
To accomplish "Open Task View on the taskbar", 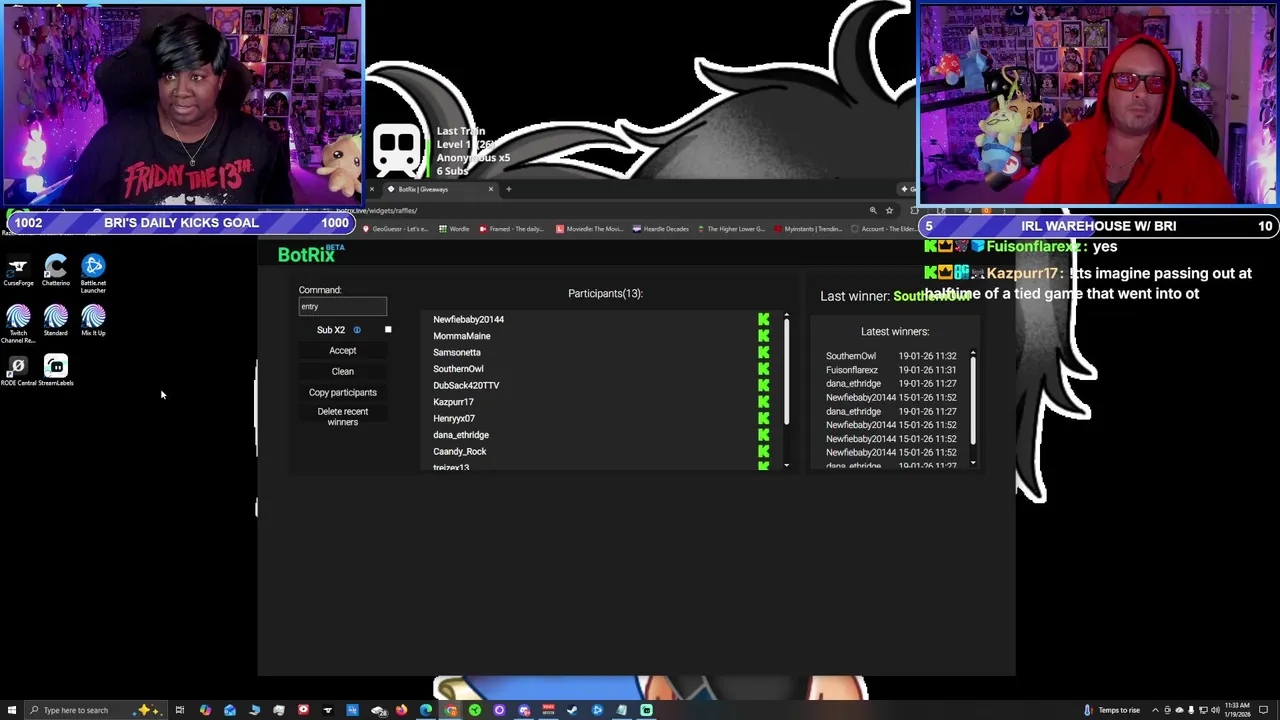I will [x=180, y=710].
